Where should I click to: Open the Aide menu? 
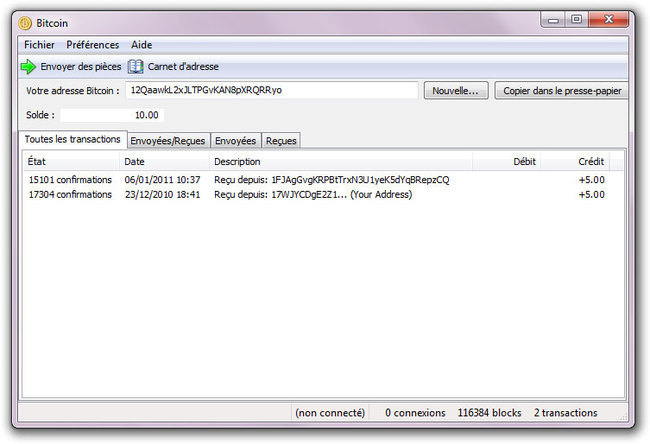(x=141, y=45)
